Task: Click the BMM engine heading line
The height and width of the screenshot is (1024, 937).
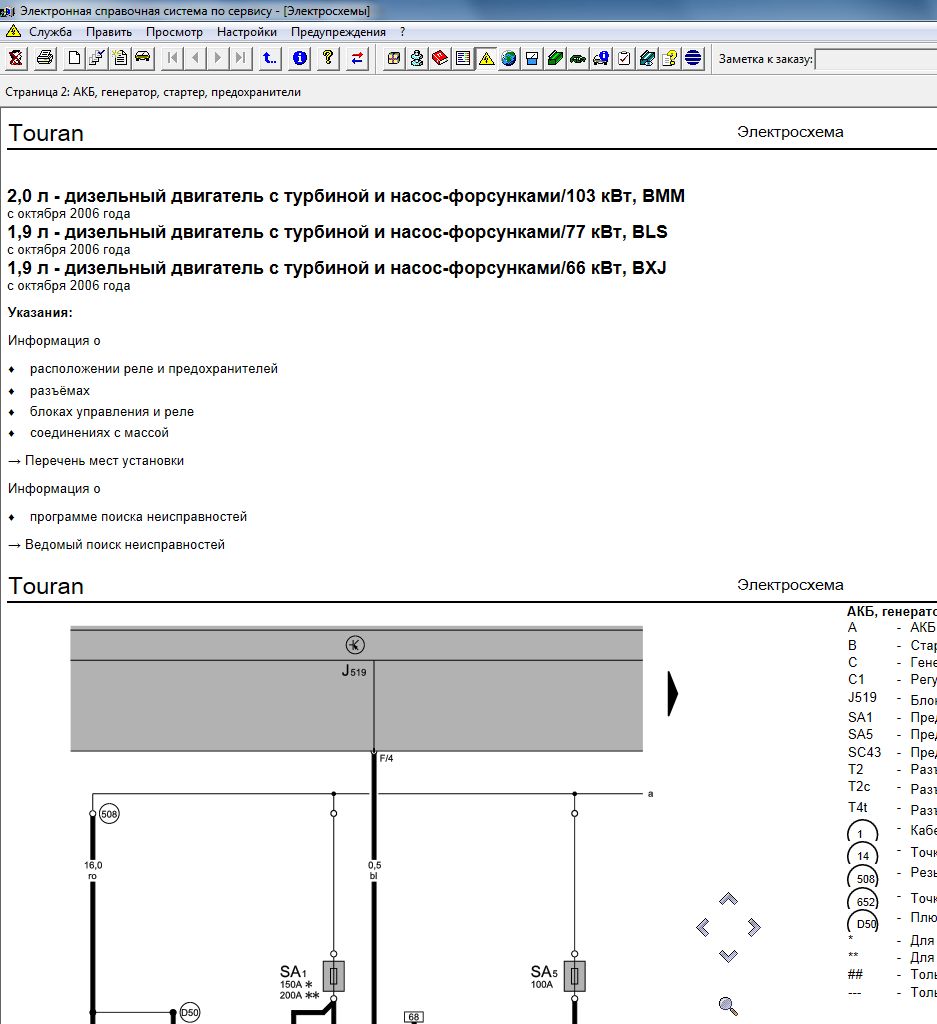Action: (x=346, y=196)
